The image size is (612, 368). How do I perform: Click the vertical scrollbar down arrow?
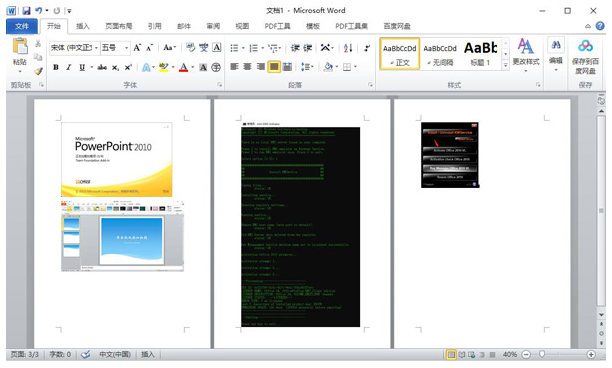(x=601, y=315)
